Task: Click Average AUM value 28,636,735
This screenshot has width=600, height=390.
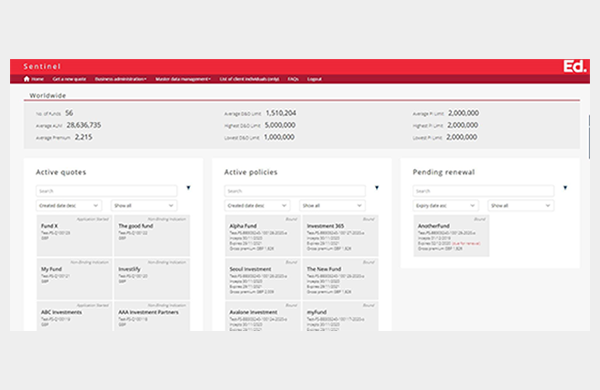Action: (x=84, y=125)
